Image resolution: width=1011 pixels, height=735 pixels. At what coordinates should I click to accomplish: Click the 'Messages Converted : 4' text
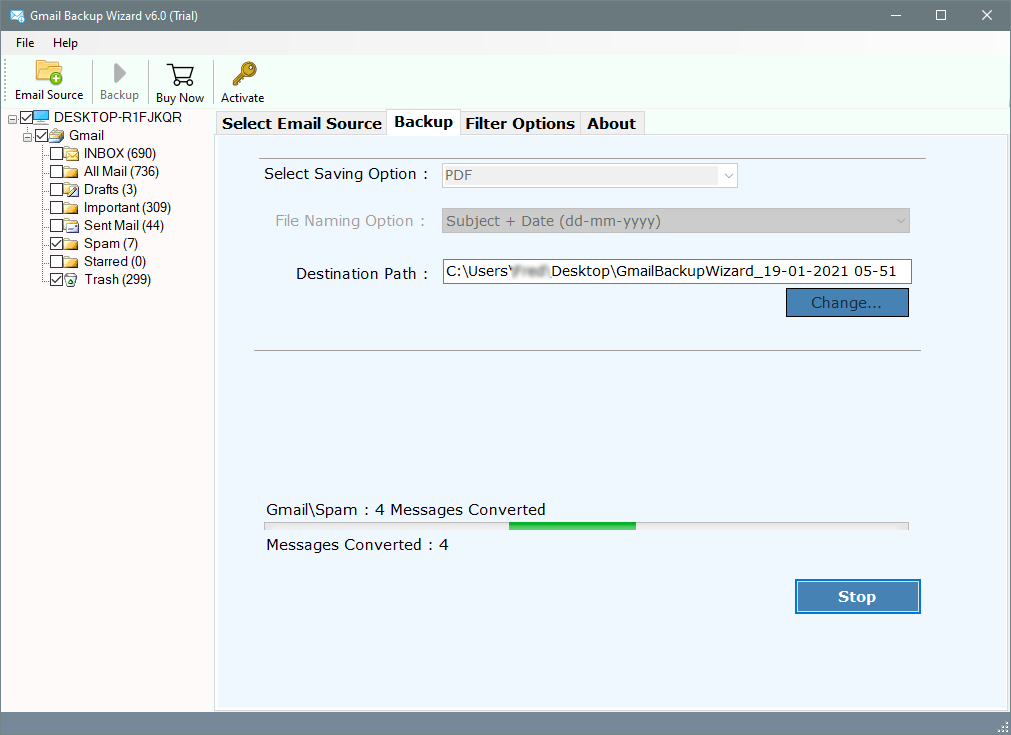click(357, 545)
